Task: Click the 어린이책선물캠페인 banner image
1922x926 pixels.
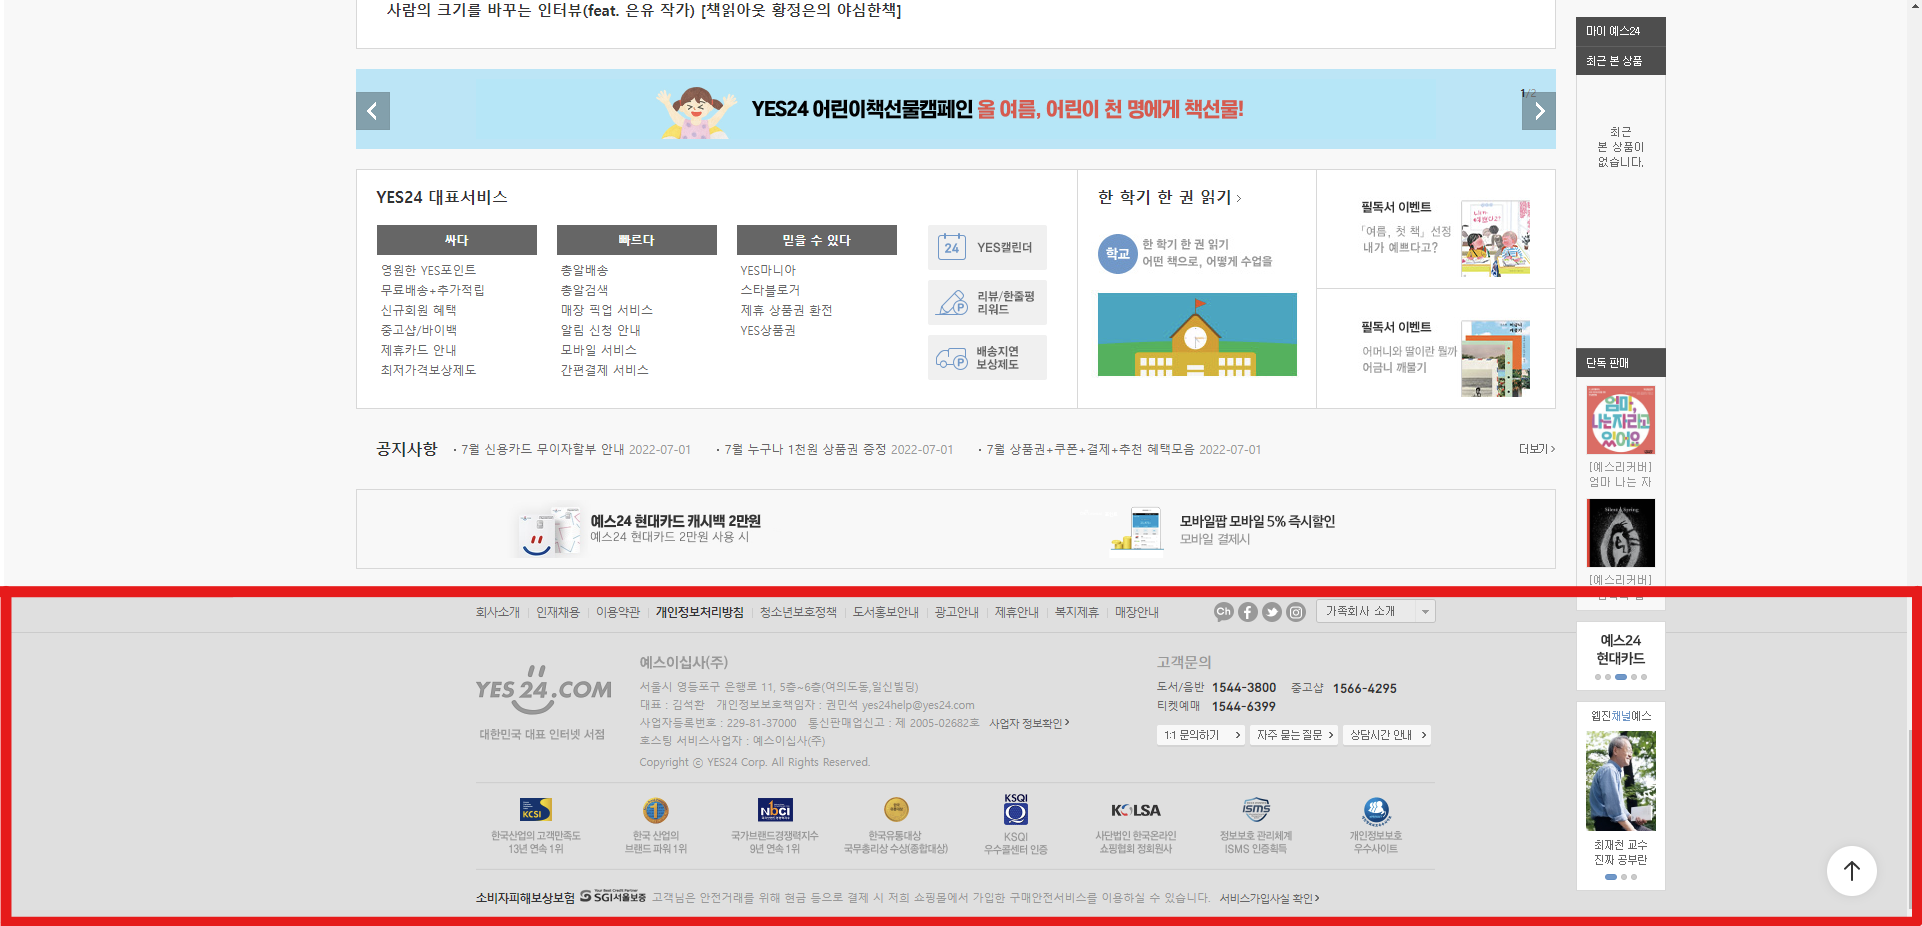Action: tap(956, 109)
